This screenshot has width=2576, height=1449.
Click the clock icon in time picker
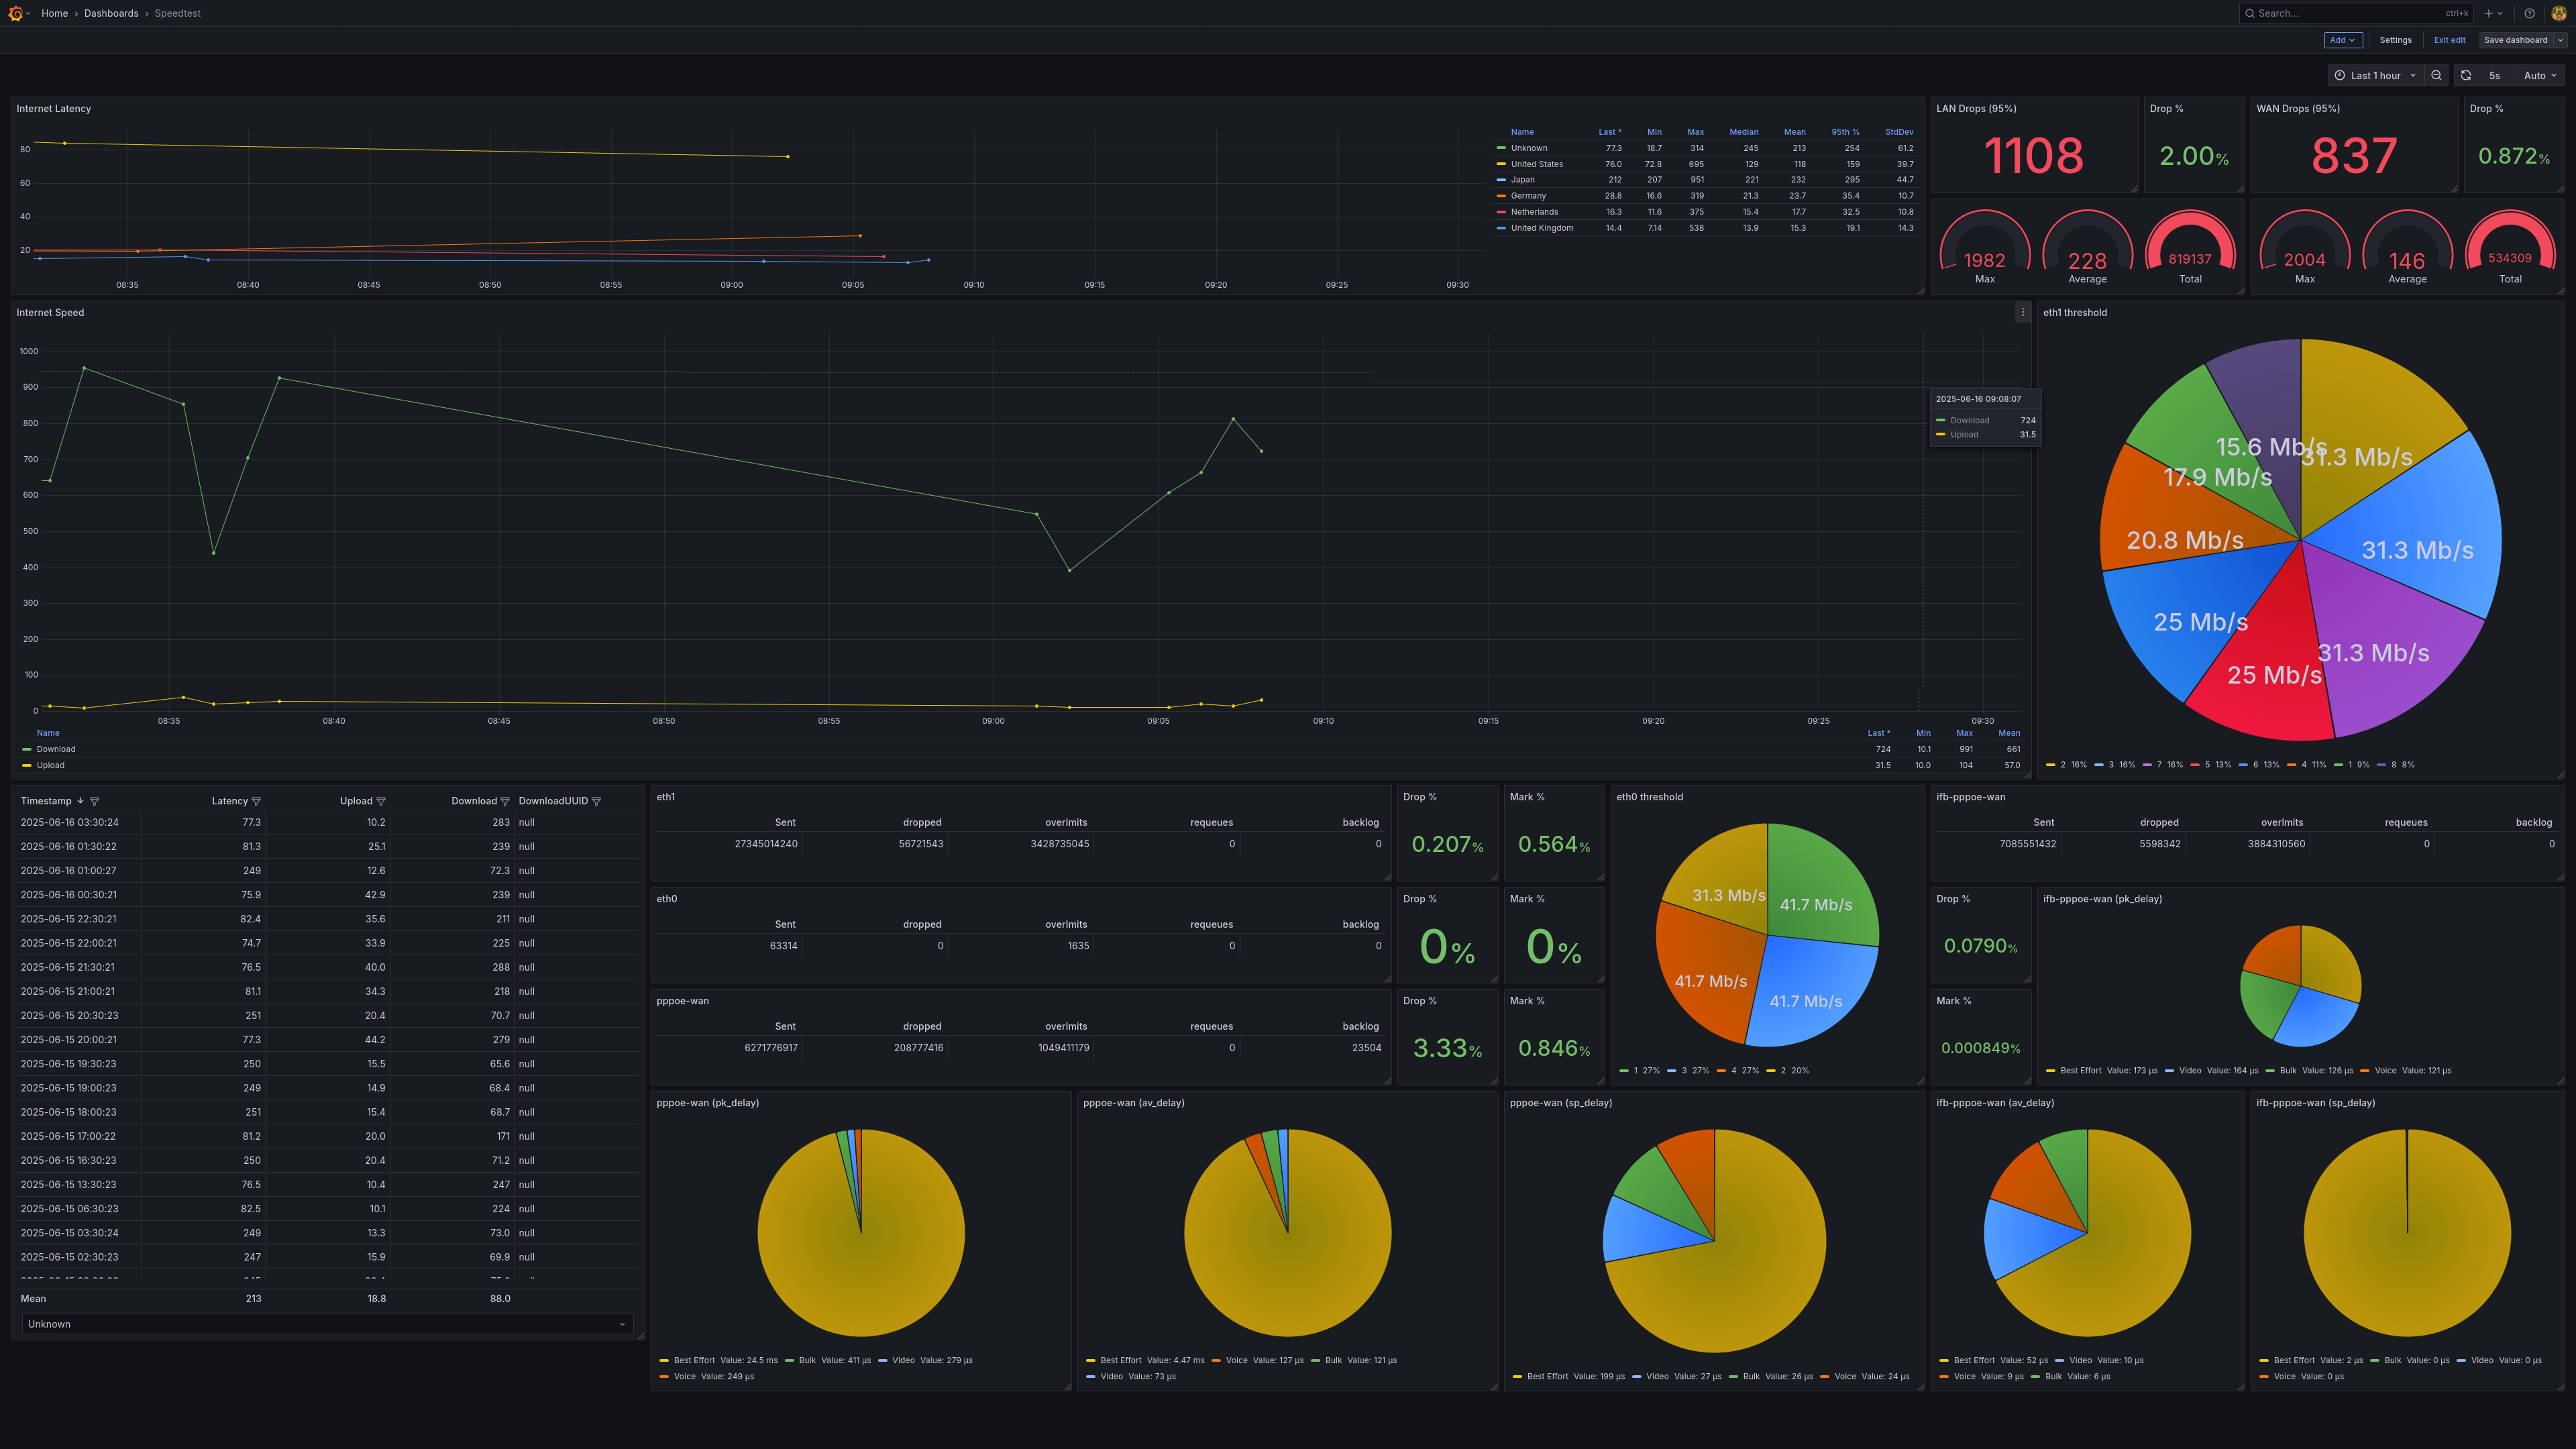tap(2339, 75)
